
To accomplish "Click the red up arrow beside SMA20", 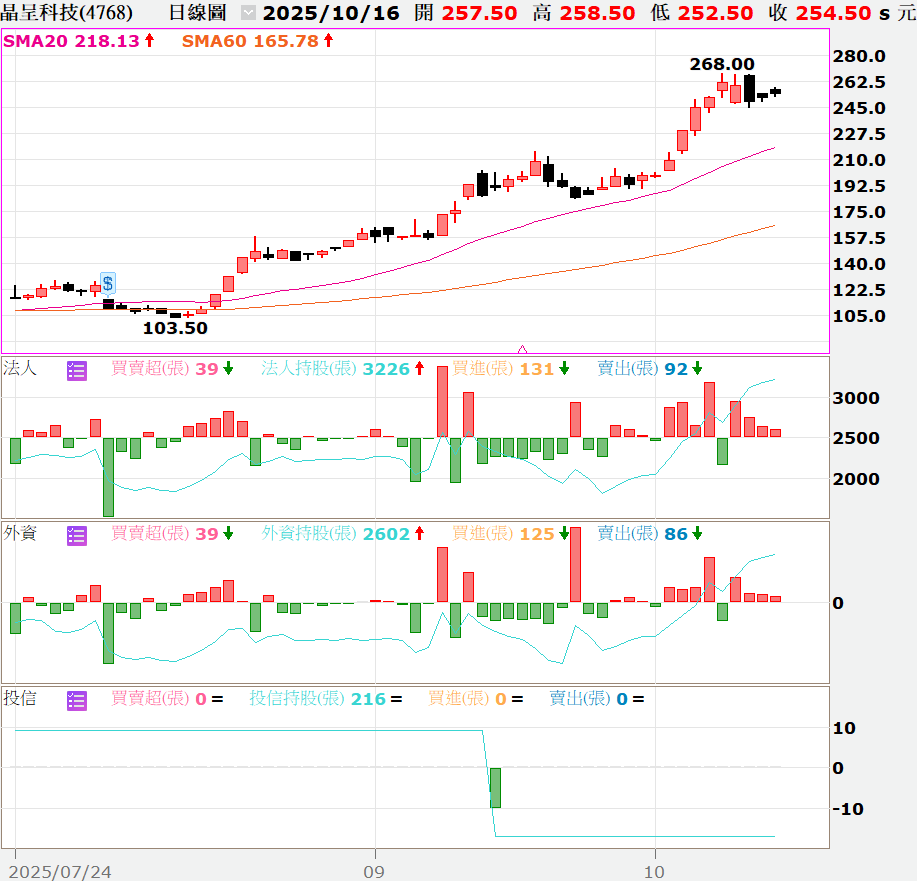I will 150,40.
